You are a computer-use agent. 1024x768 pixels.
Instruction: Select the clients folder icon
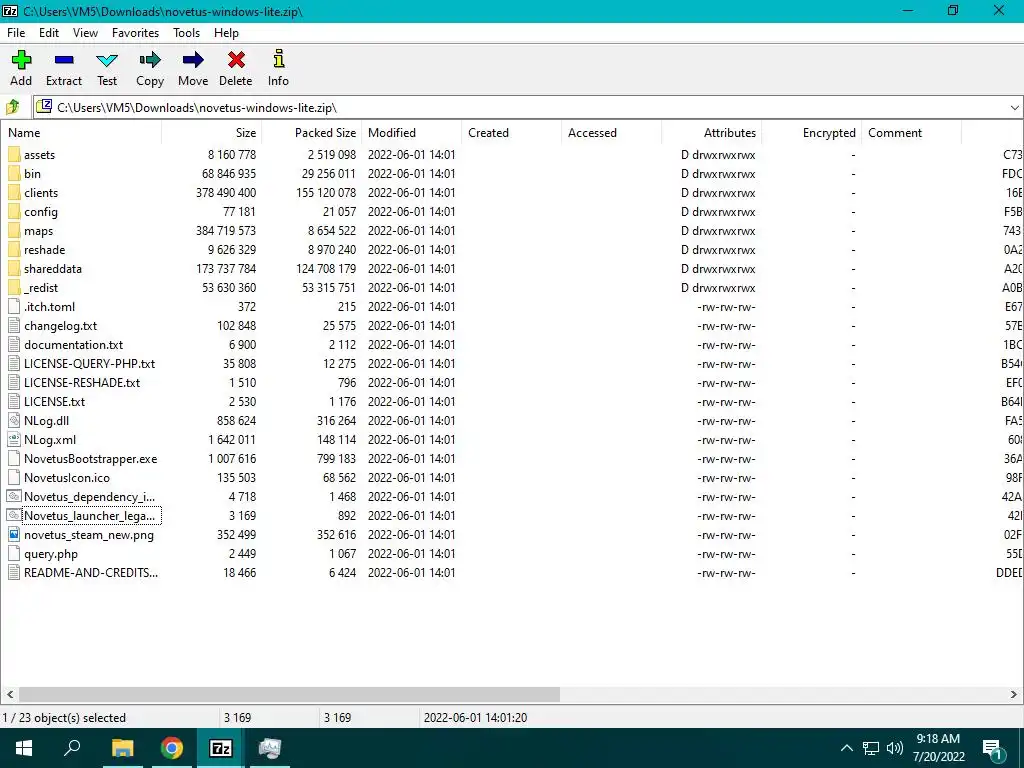coord(14,193)
